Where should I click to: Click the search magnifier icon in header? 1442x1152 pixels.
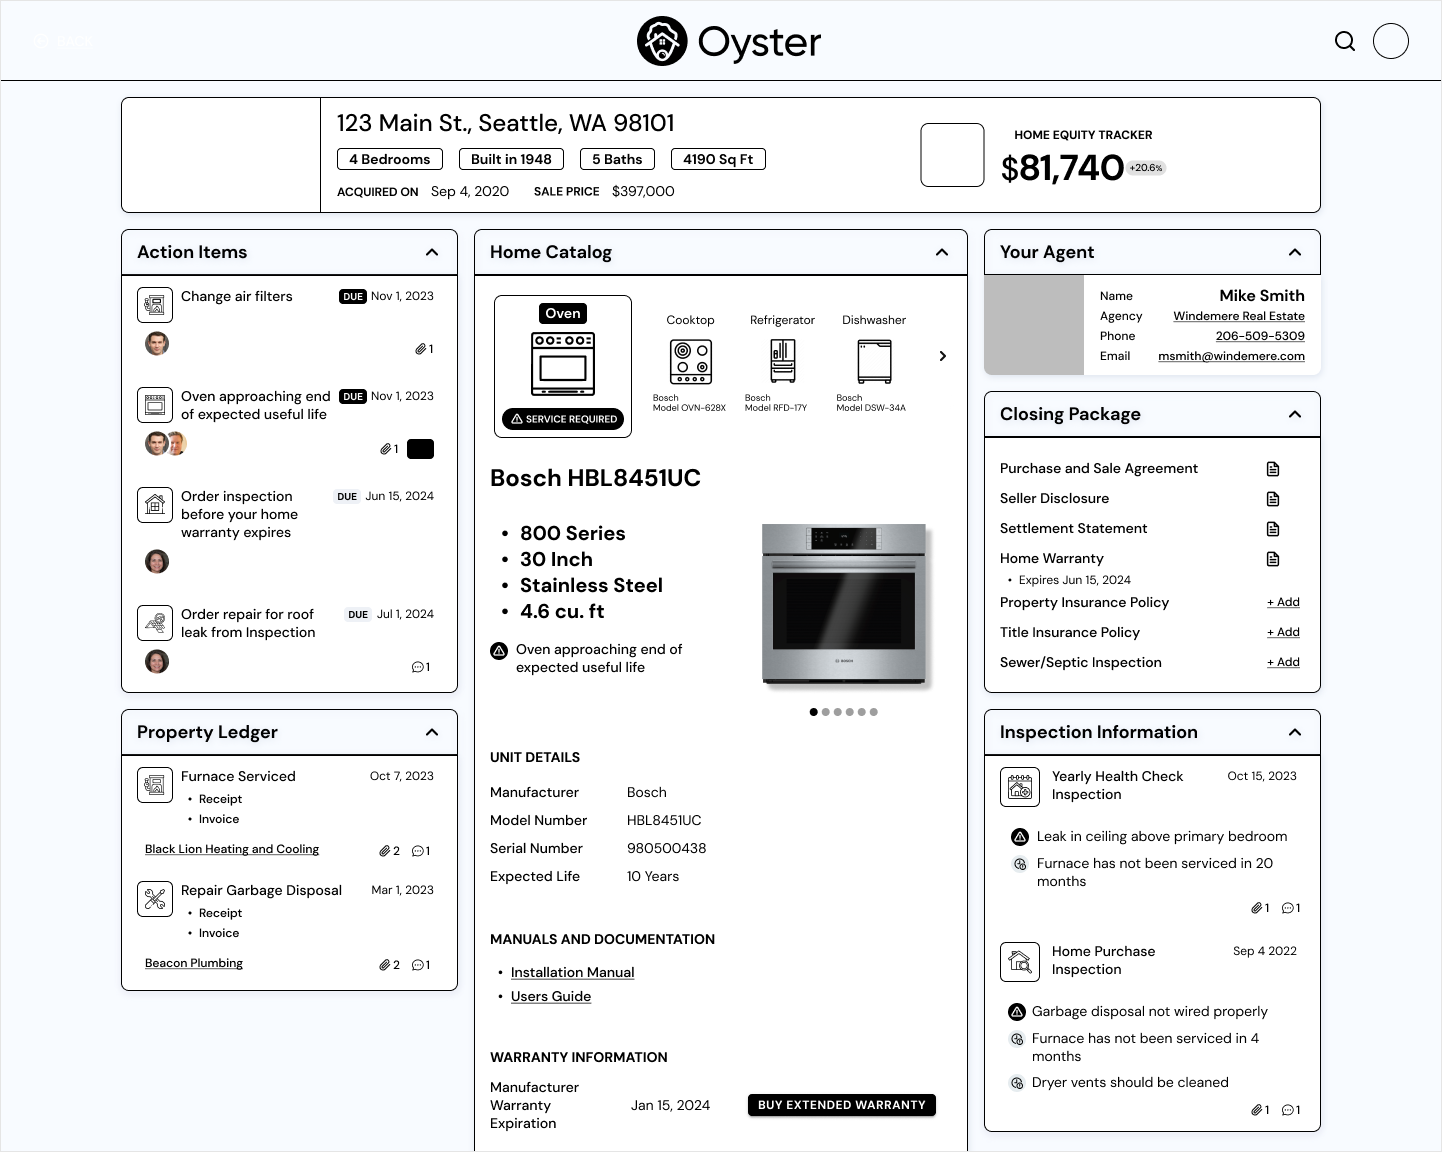click(x=1345, y=41)
